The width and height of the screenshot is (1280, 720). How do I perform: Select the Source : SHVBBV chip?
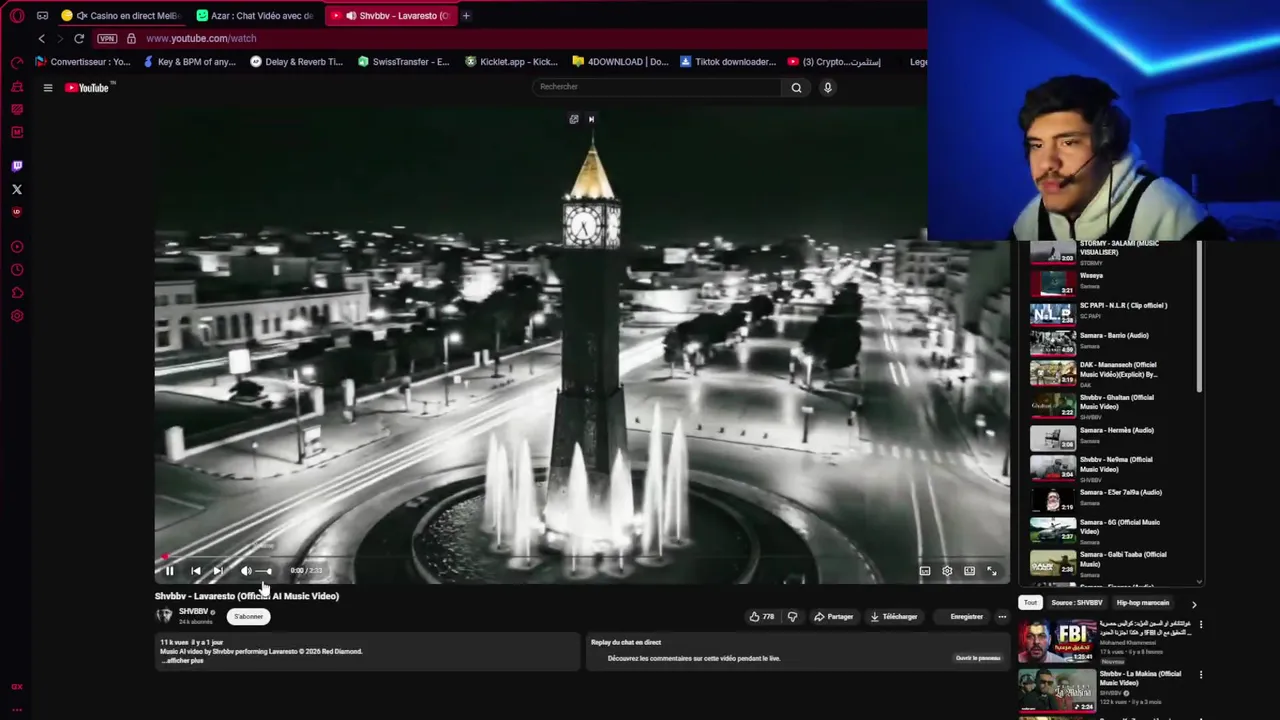(x=1077, y=603)
